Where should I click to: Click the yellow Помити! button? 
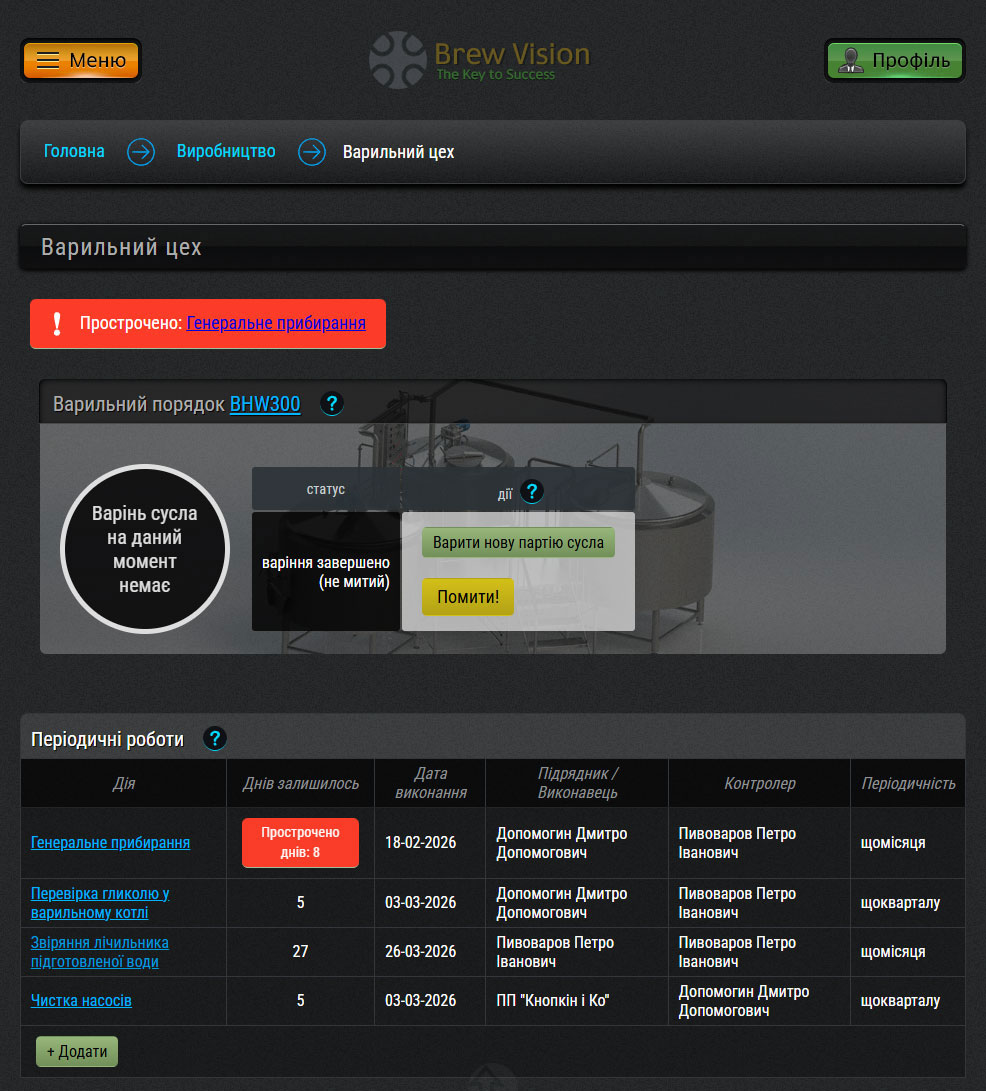click(467, 597)
